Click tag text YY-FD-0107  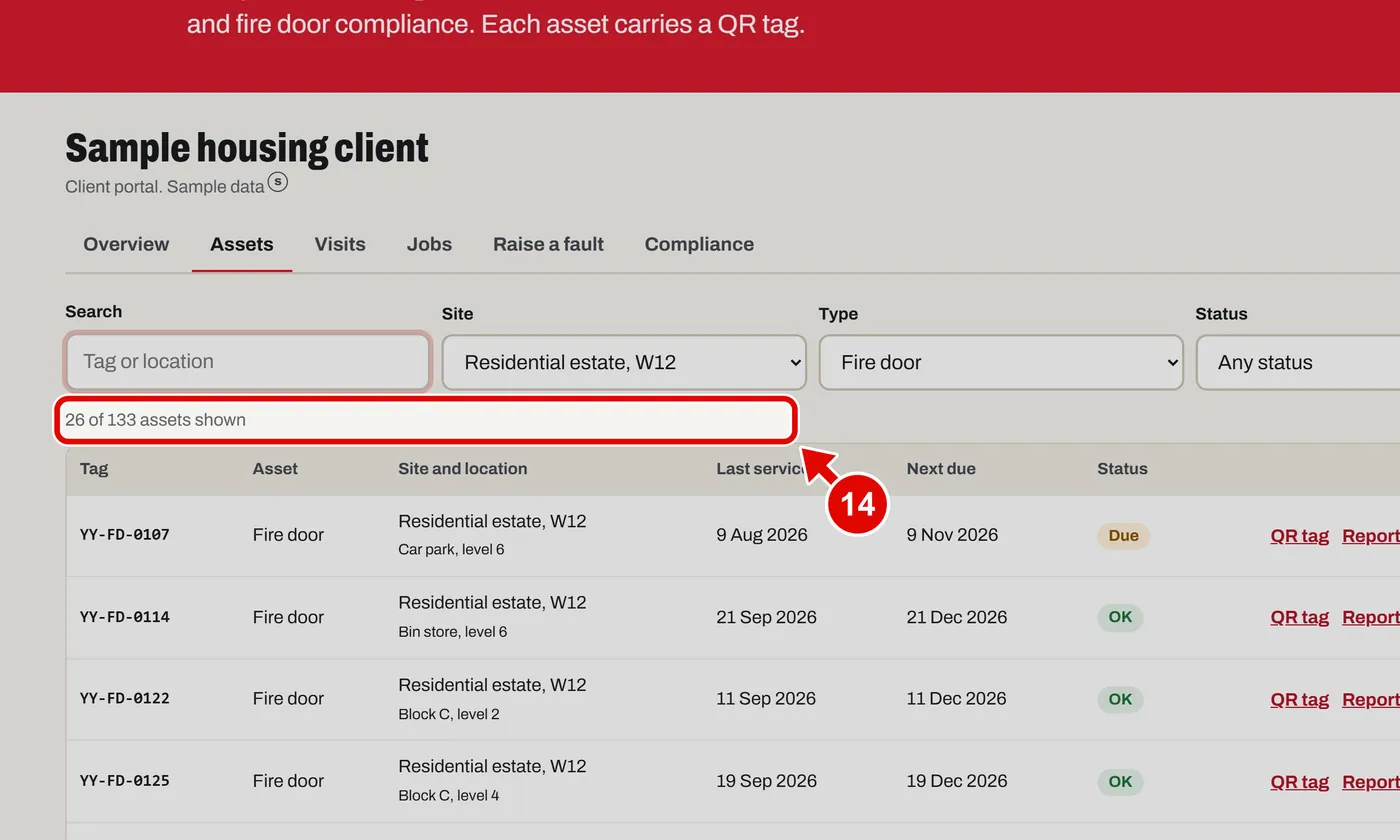point(125,535)
